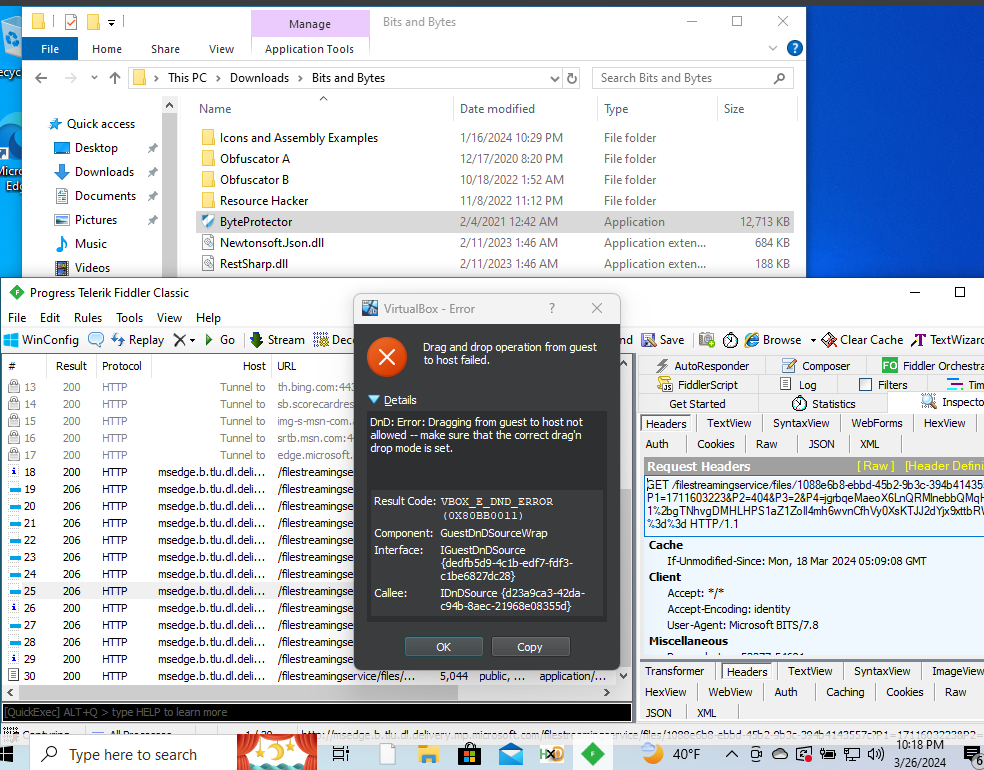Viewport: 984px width, 770px height.
Task: Click the Go resume button in Fiddler
Action: (x=220, y=340)
